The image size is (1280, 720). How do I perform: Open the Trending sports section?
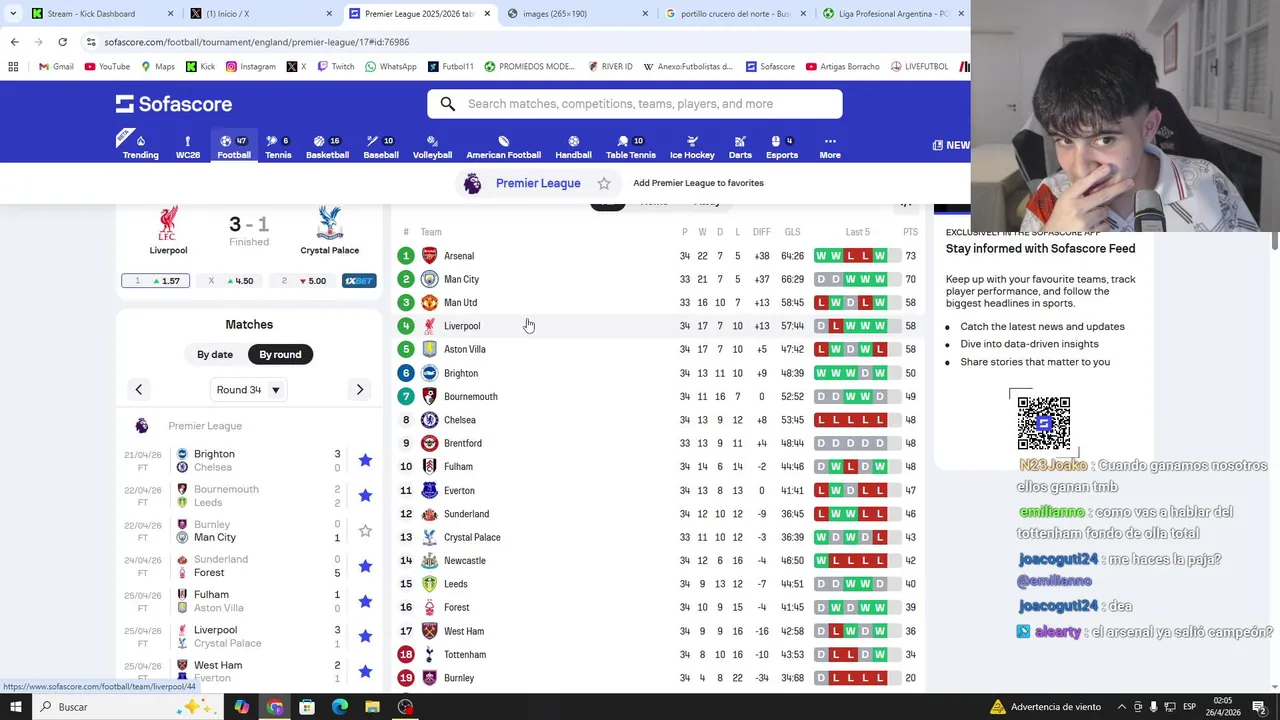coord(140,147)
